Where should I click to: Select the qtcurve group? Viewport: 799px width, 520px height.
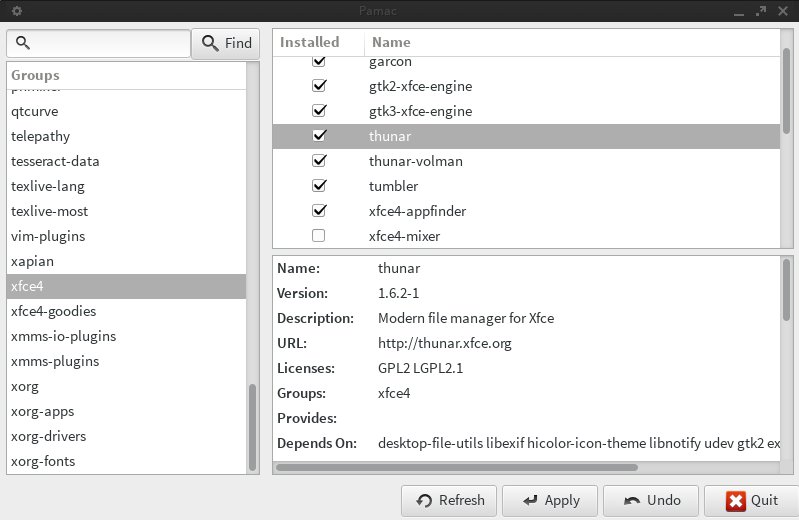(x=126, y=111)
